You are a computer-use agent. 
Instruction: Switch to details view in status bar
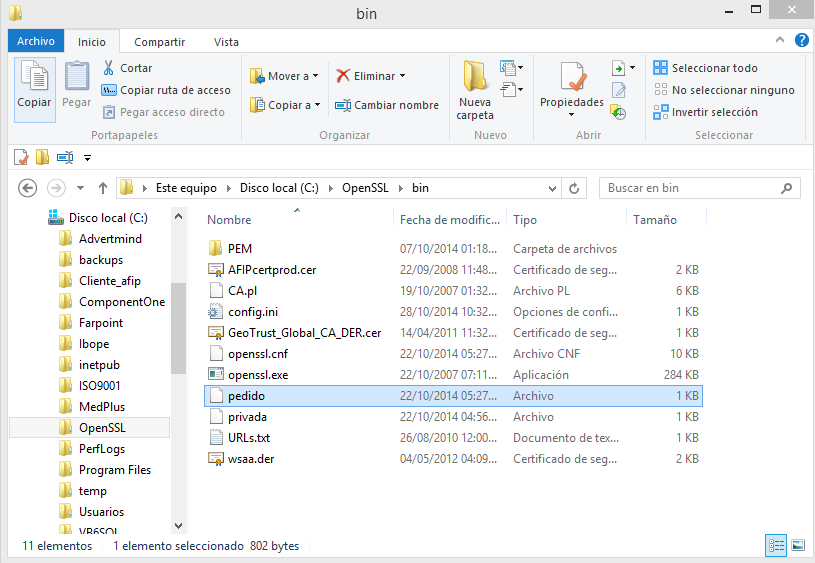tap(776, 545)
